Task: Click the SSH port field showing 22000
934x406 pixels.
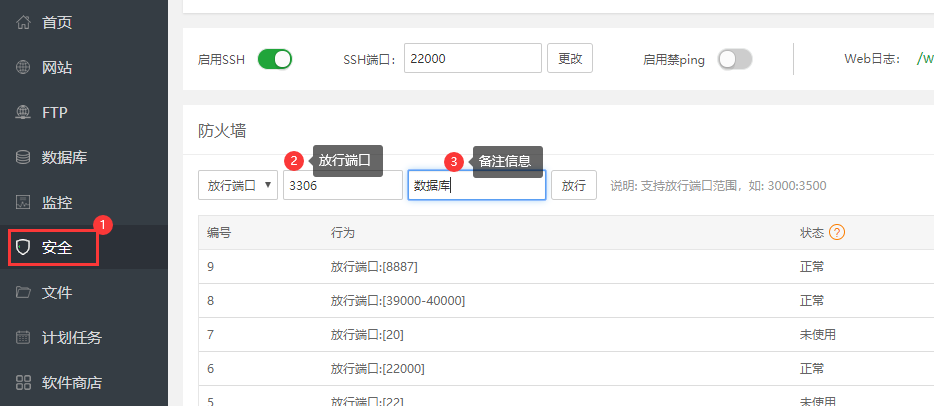Action: [x=472, y=59]
